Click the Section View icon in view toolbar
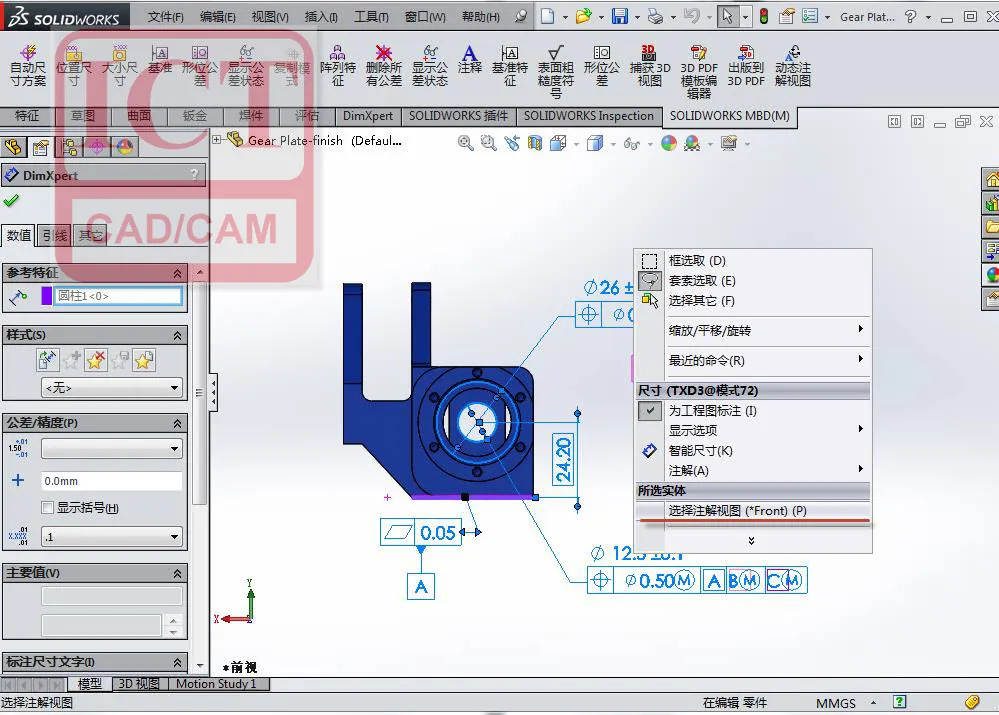Viewport: 999px width, 715px height. click(535, 143)
